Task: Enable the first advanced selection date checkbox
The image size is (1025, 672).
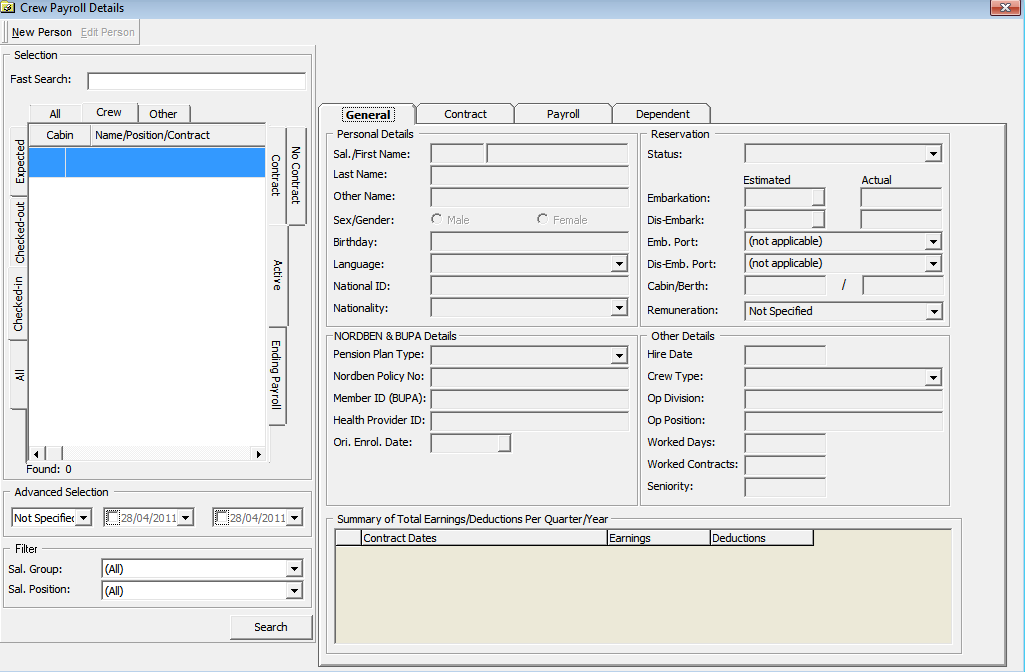Action: pos(112,518)
